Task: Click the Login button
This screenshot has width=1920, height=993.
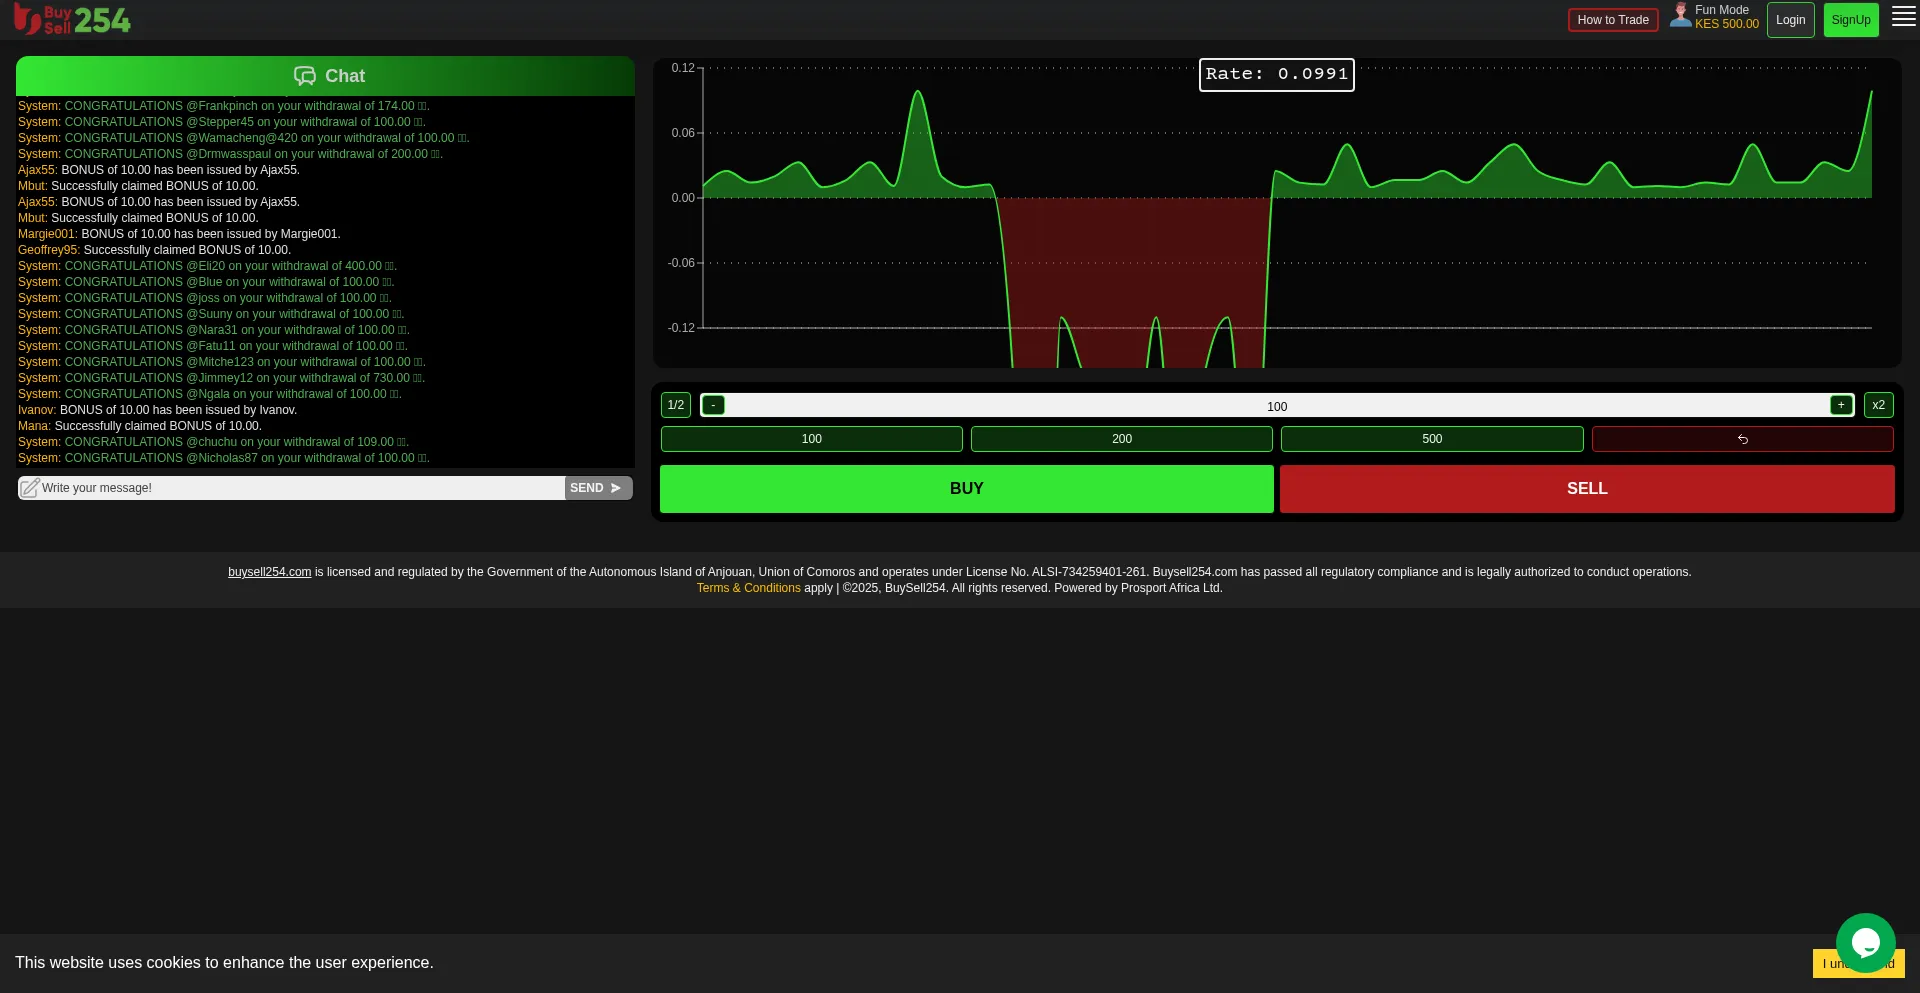Action: 1790,20
